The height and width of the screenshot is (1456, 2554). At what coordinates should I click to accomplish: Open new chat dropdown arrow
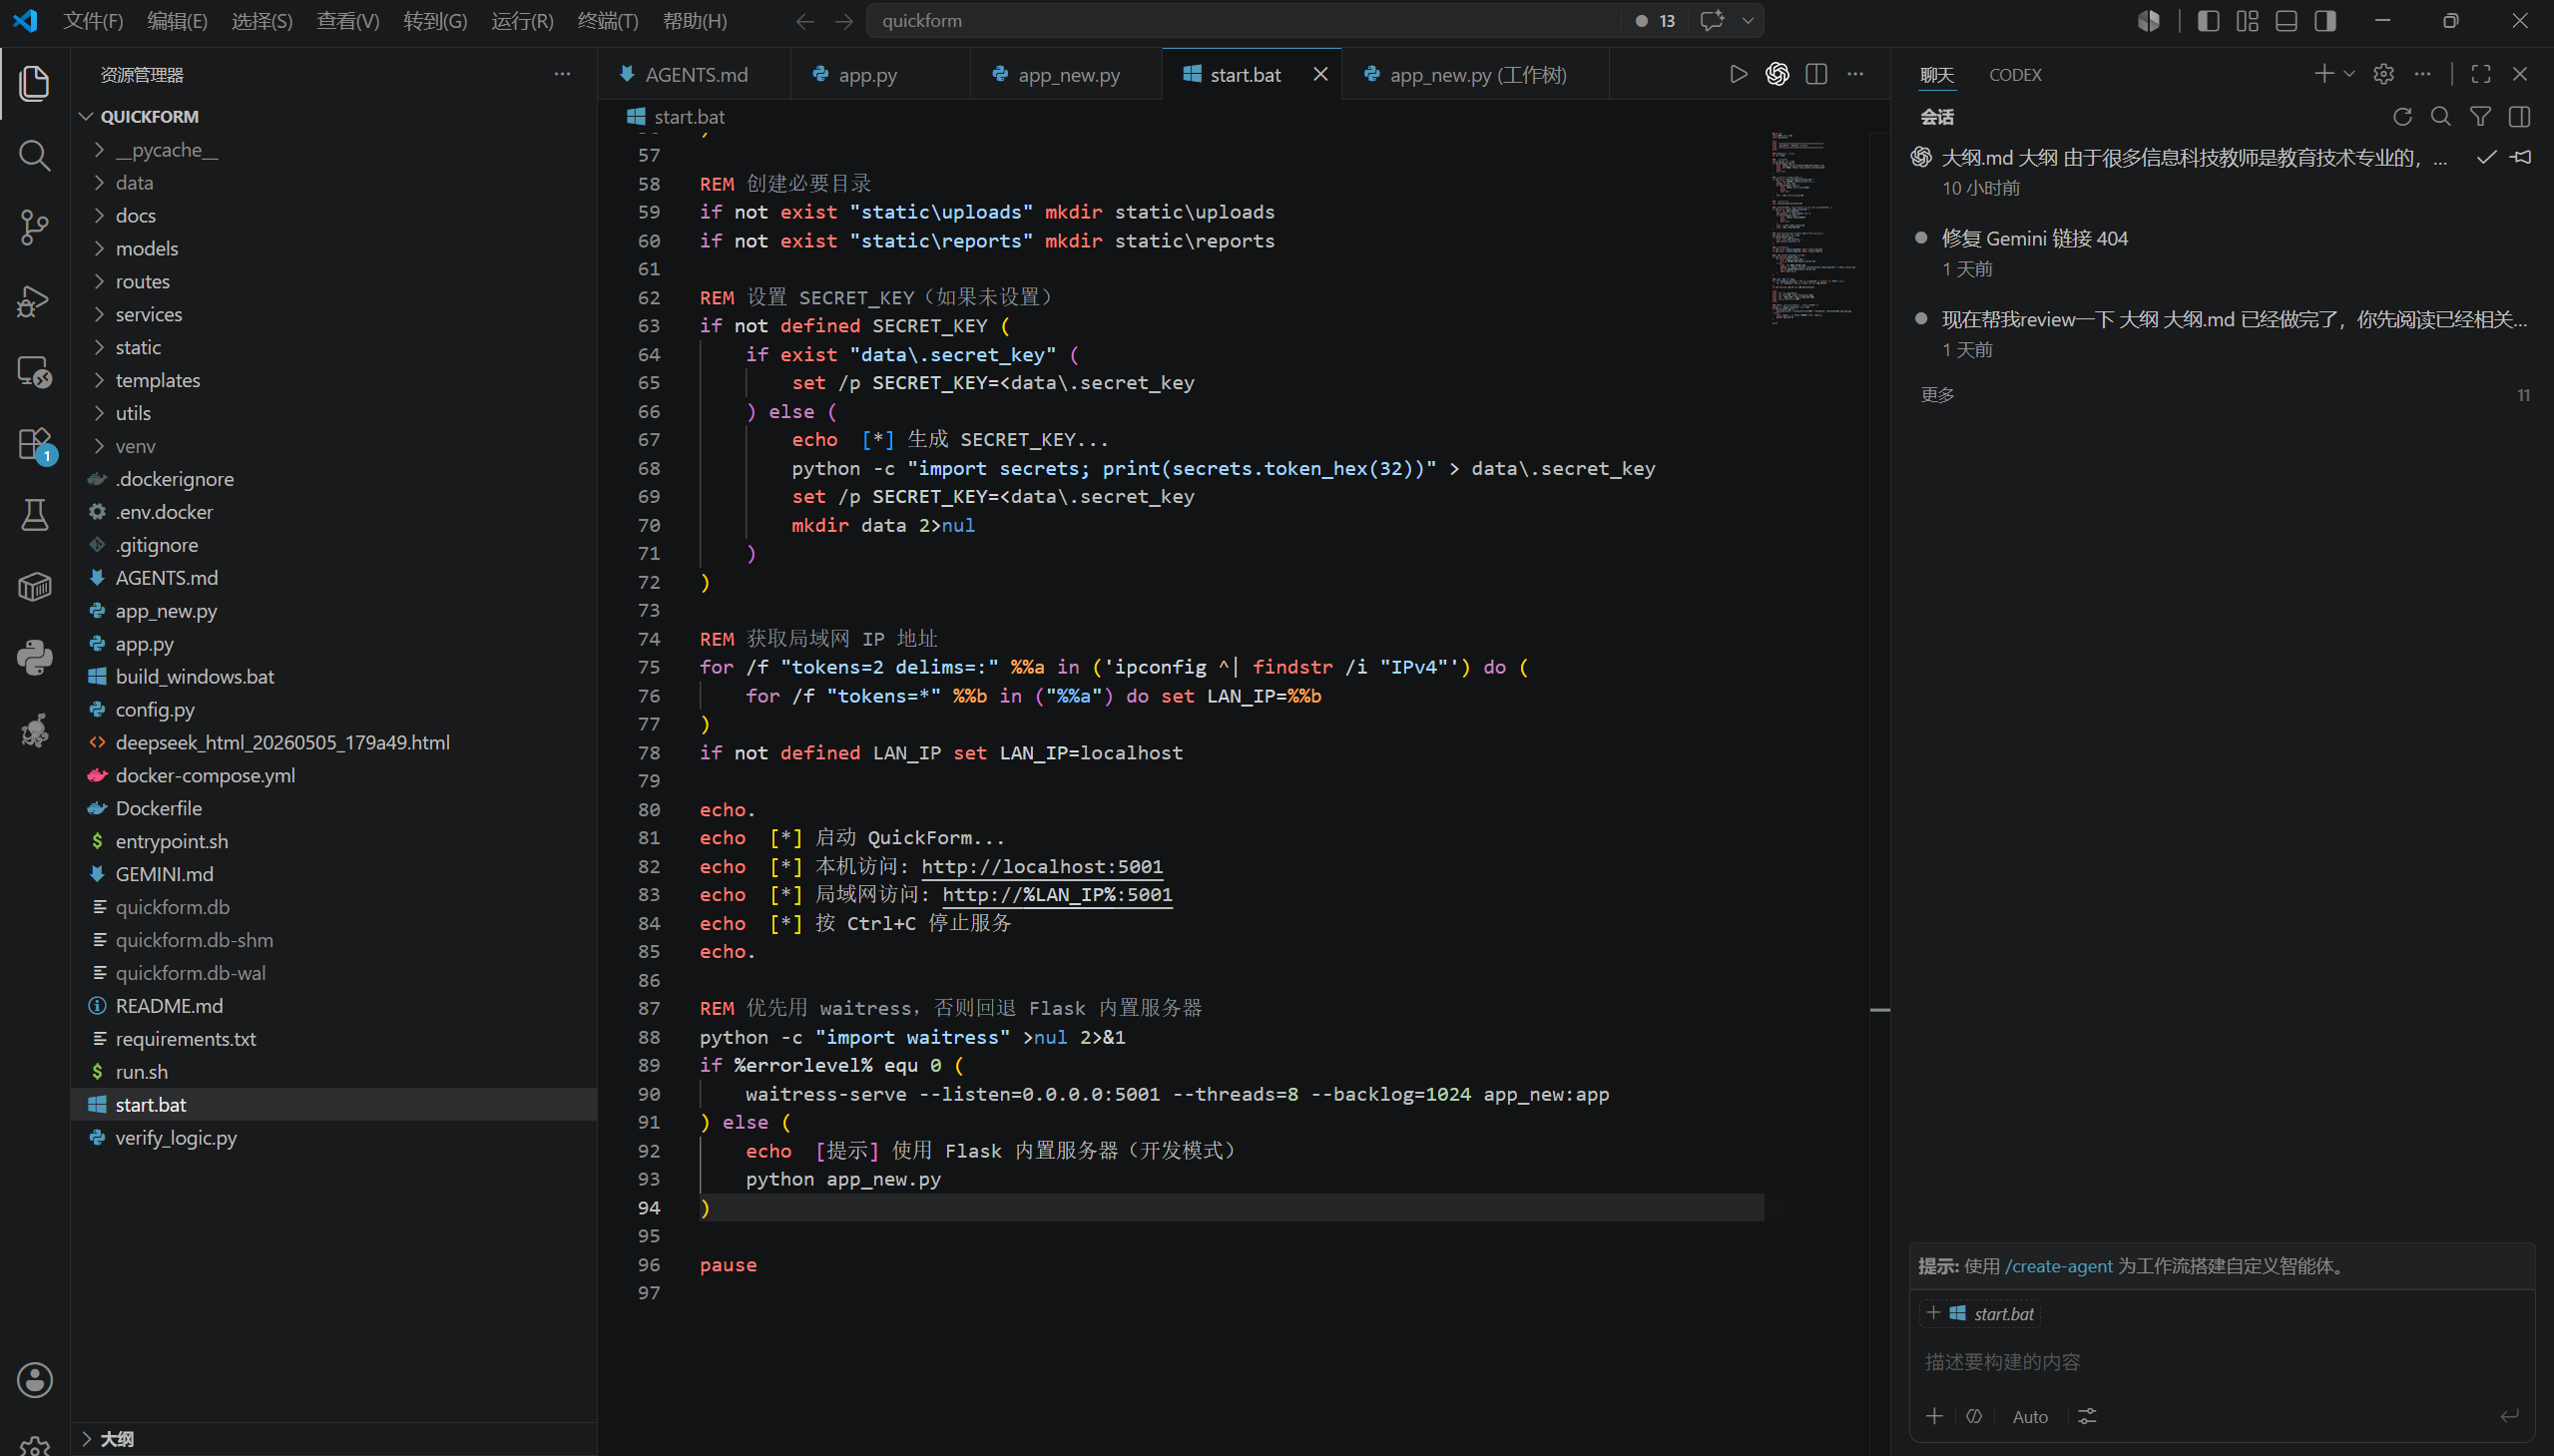click(x=2349, y=74)
